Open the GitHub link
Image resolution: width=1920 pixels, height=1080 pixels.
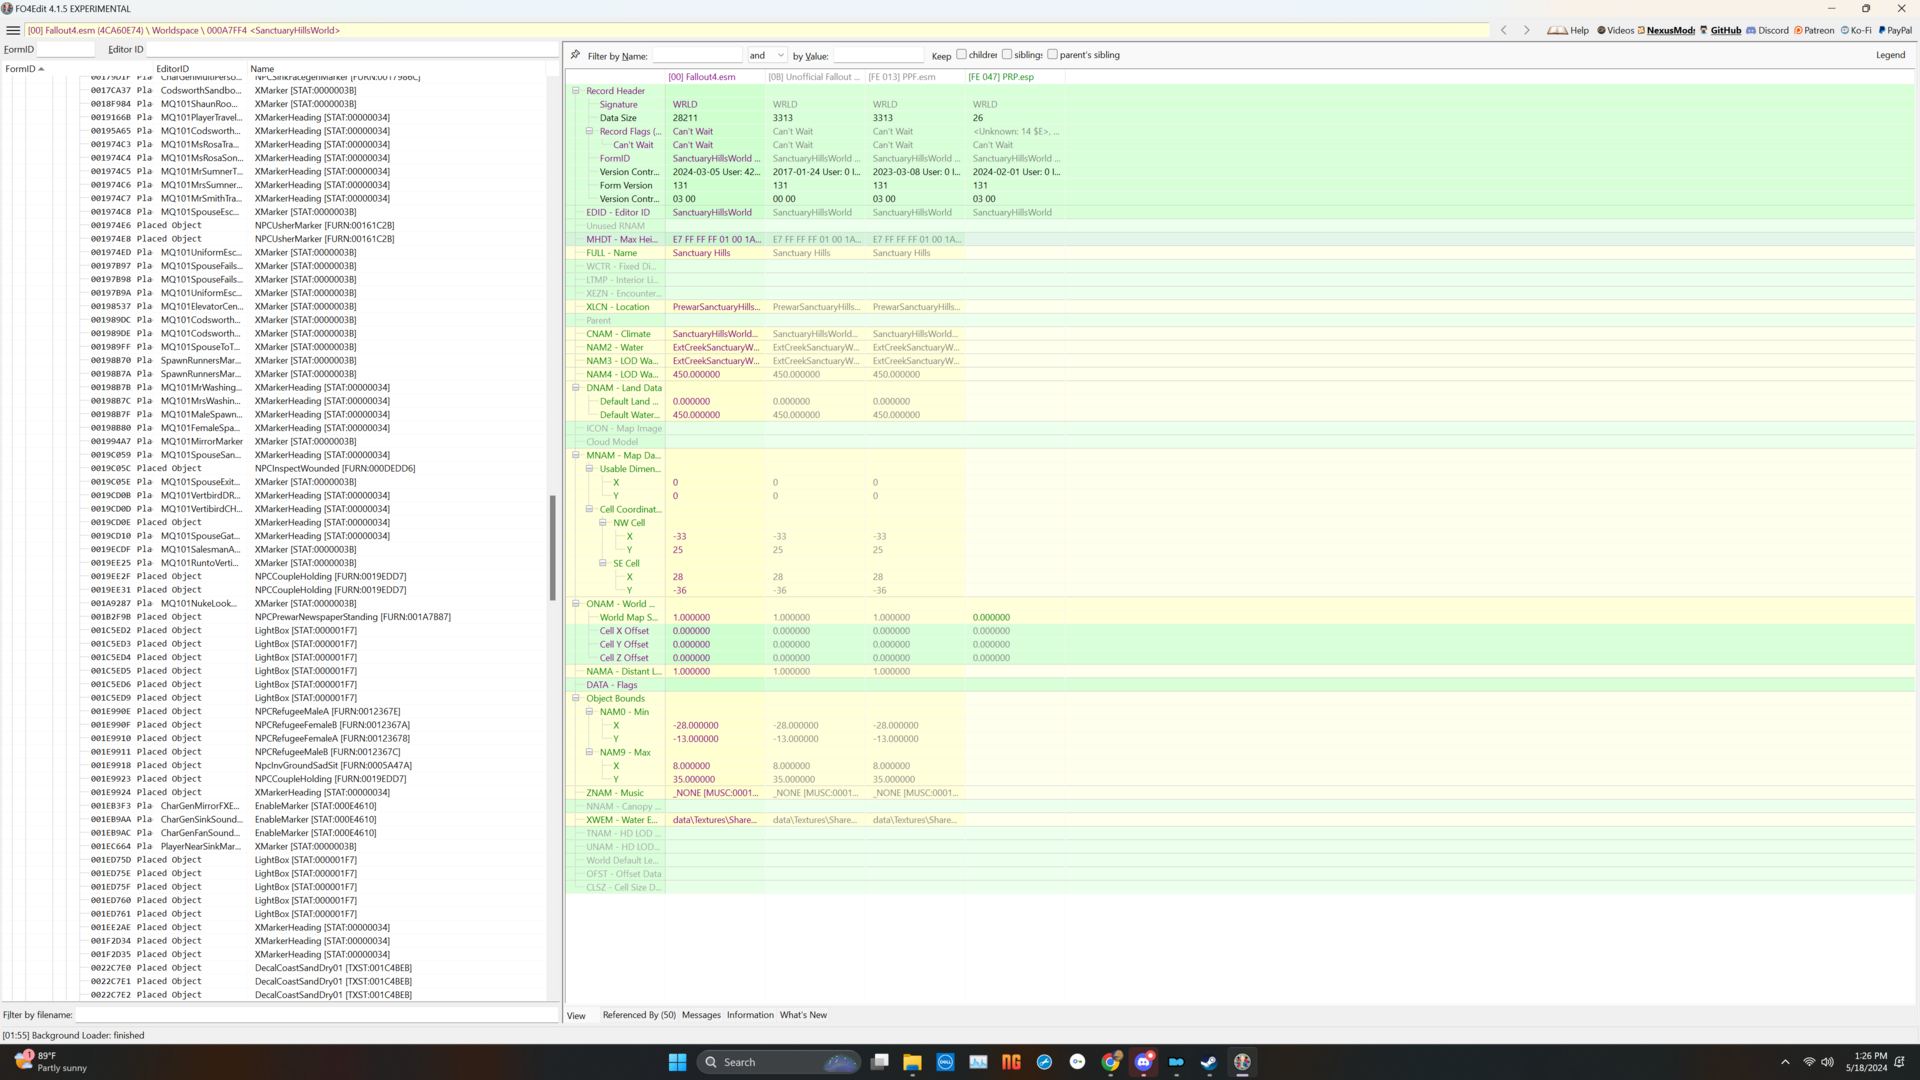[1720, 30]
